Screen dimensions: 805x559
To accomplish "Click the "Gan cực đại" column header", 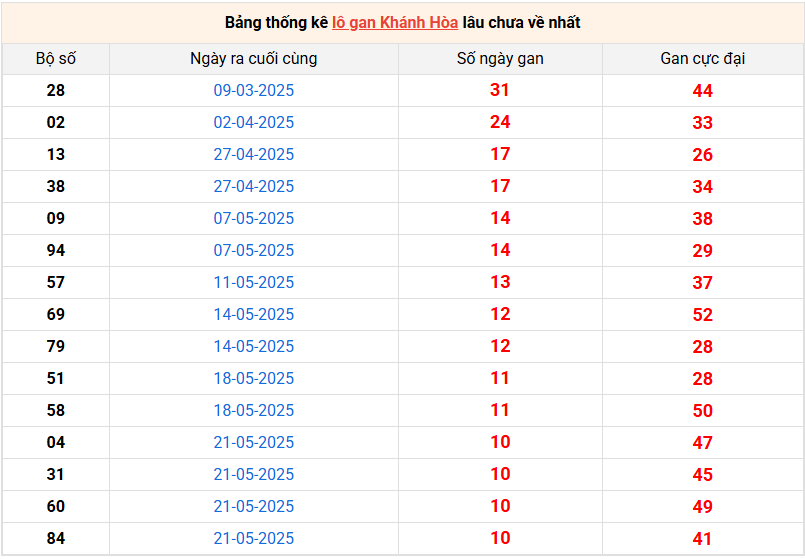I will tap(702, 59).
